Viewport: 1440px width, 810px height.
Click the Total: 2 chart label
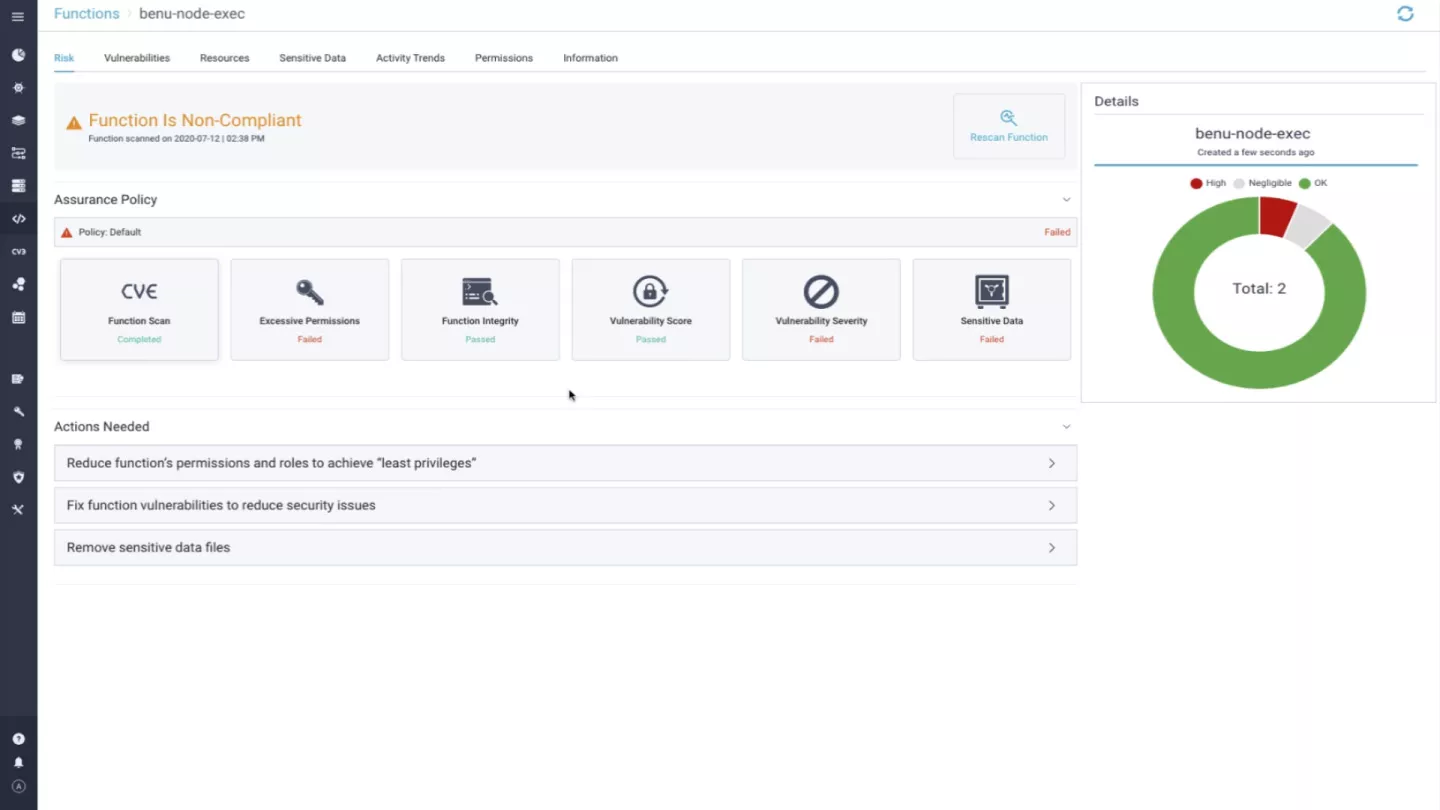pos(1259,288)
